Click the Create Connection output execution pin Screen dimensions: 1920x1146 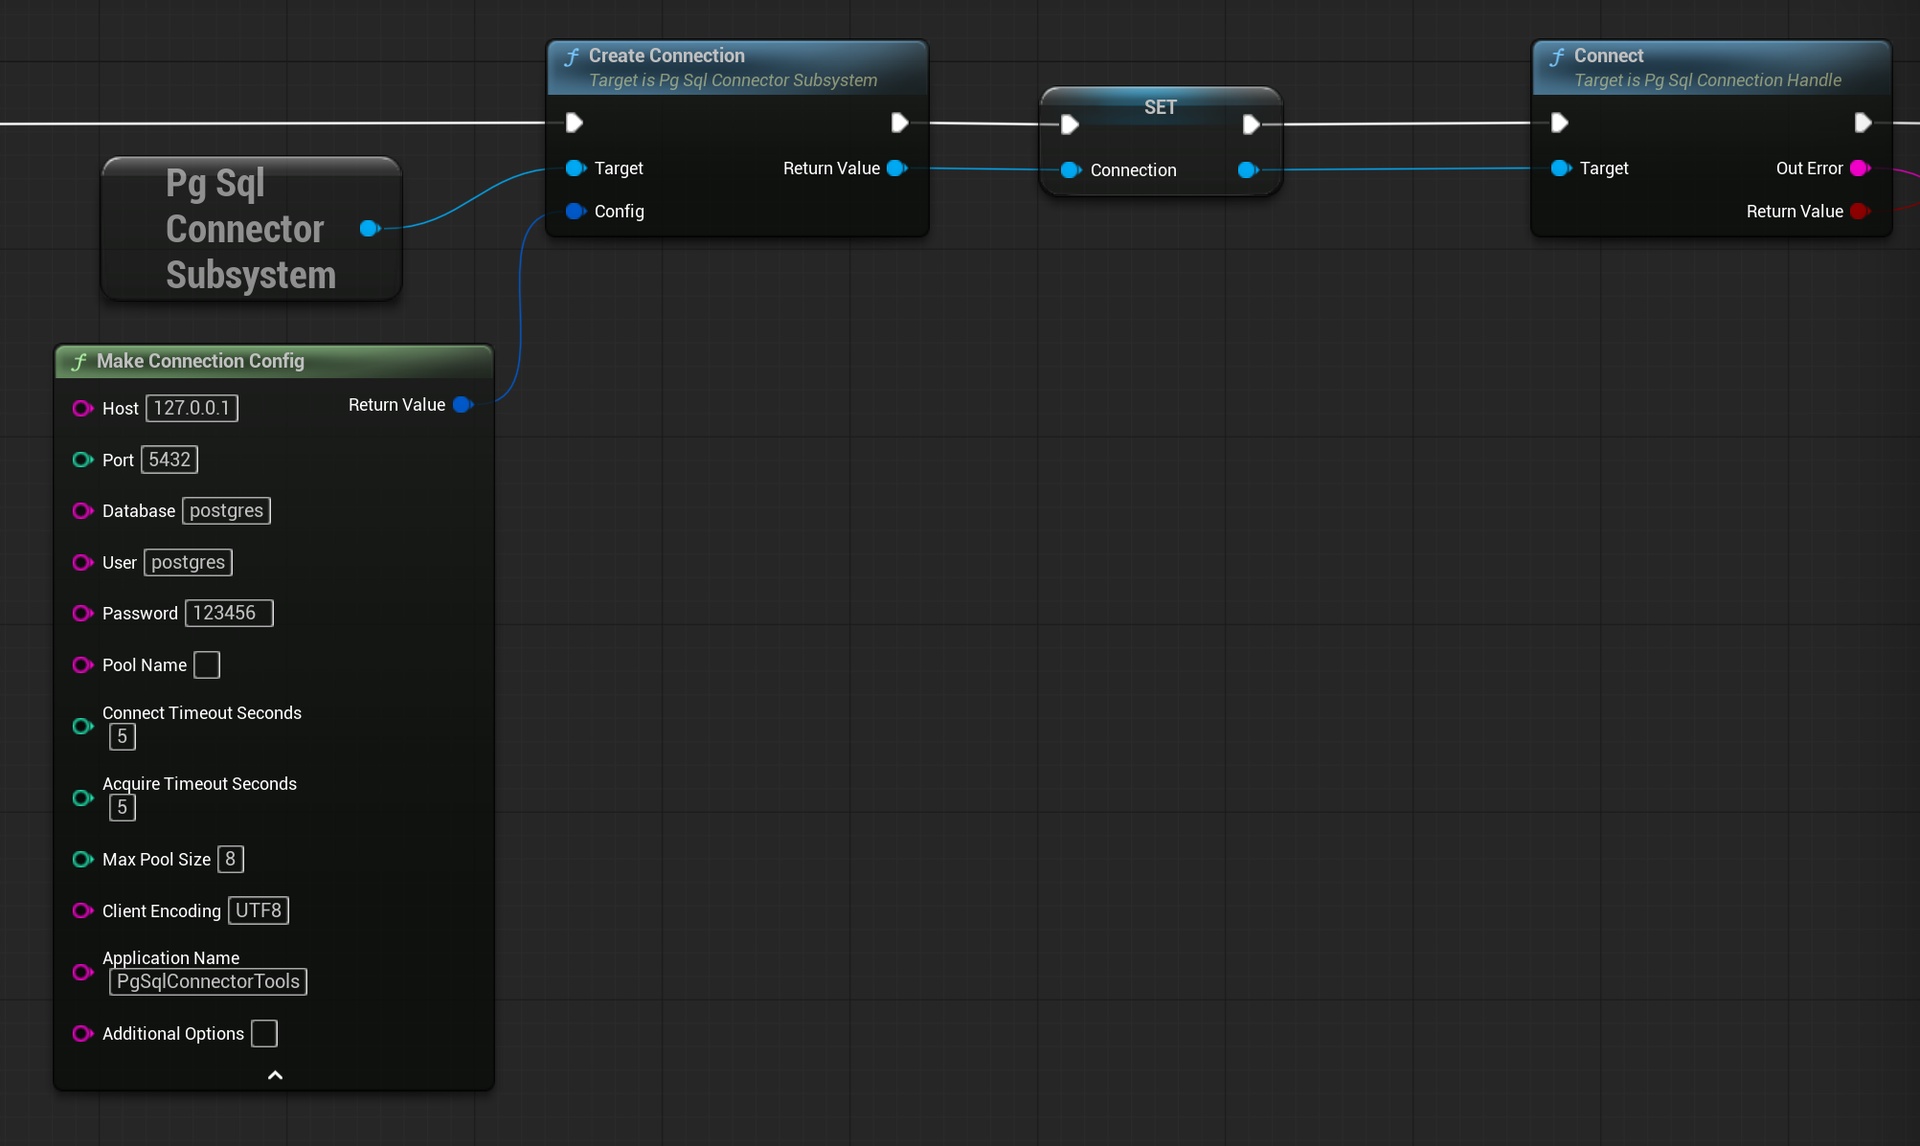899,122
